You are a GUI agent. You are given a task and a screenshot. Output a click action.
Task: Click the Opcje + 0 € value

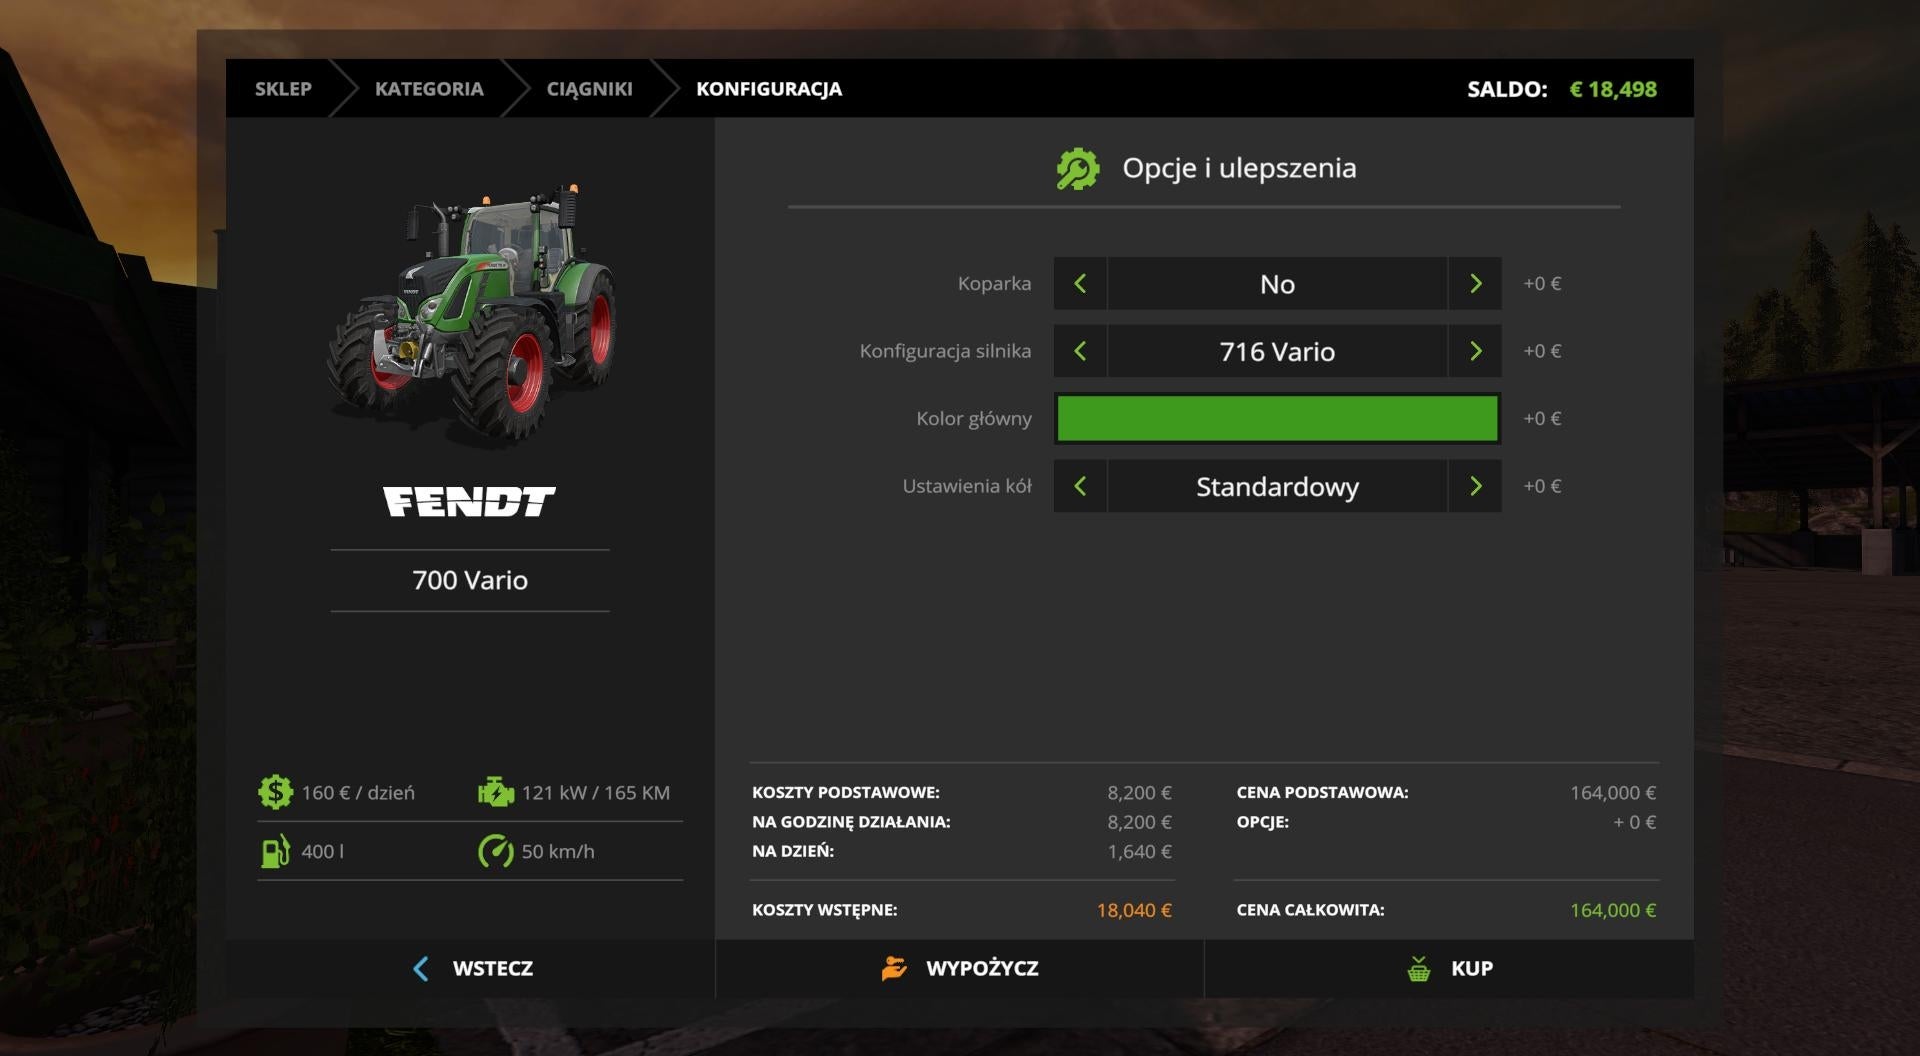pyautogui.click(x=1634, y=822)
